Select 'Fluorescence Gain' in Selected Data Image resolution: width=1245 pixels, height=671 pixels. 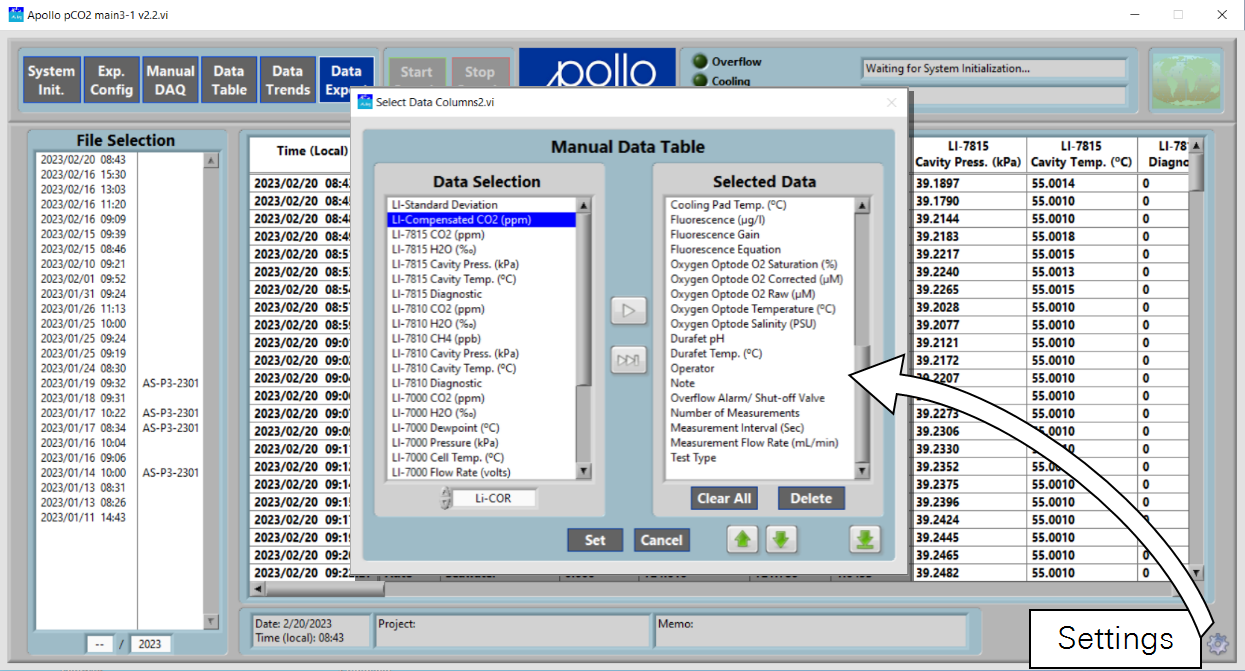click(x=761, y=235)
